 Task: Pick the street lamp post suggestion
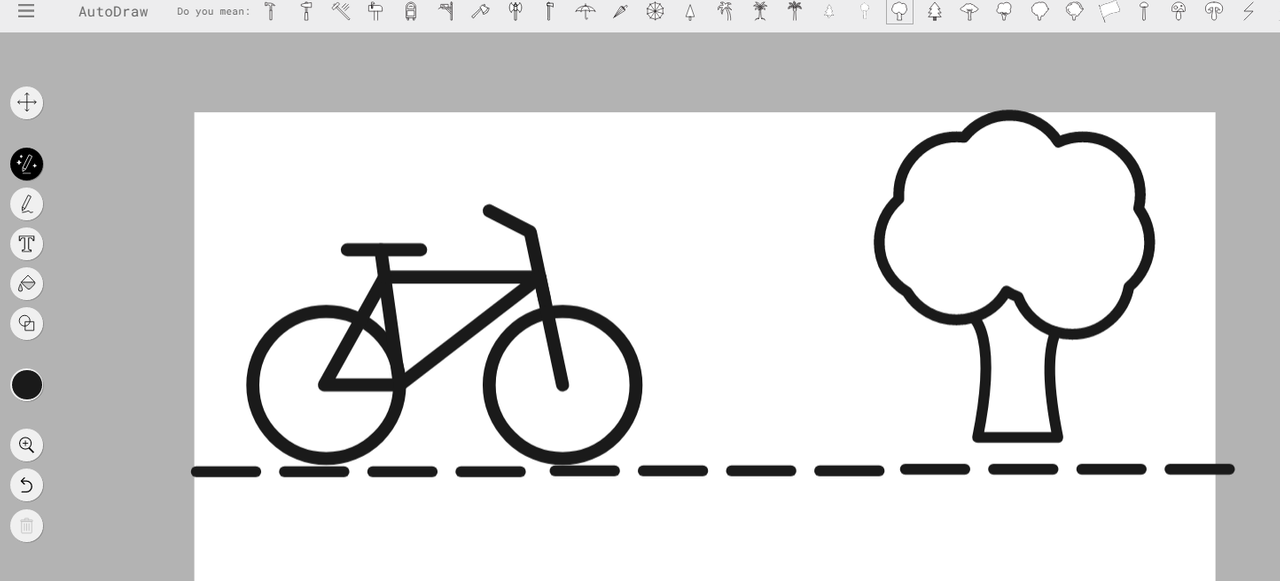click(446, 11)
